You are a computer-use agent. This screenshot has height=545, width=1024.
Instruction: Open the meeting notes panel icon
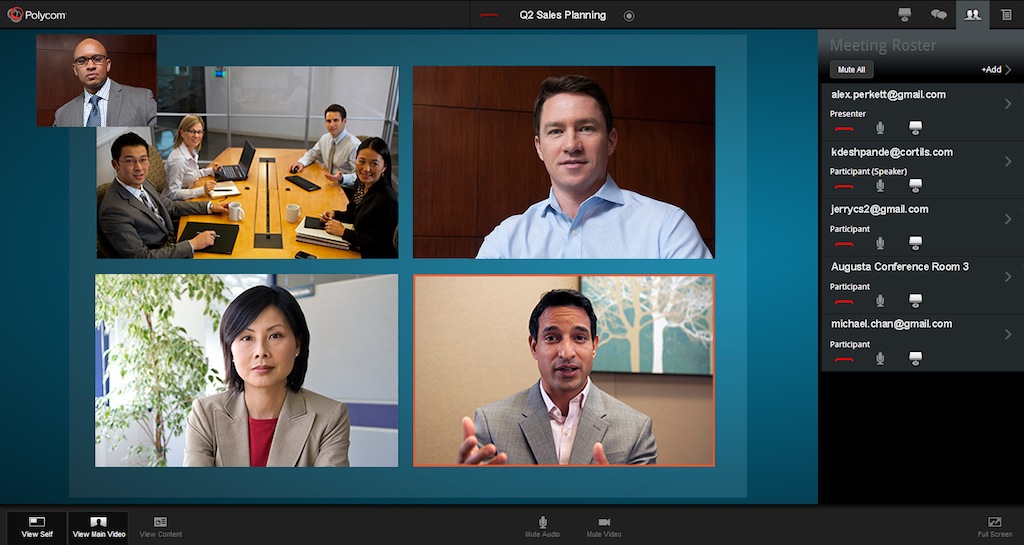(1006, 15)
